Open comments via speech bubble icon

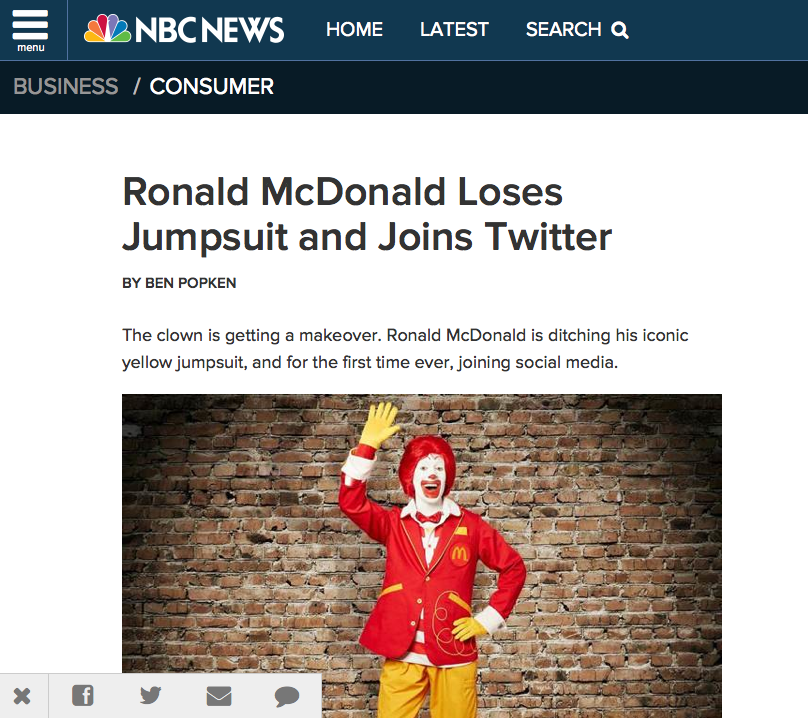(x=287, y=696)
